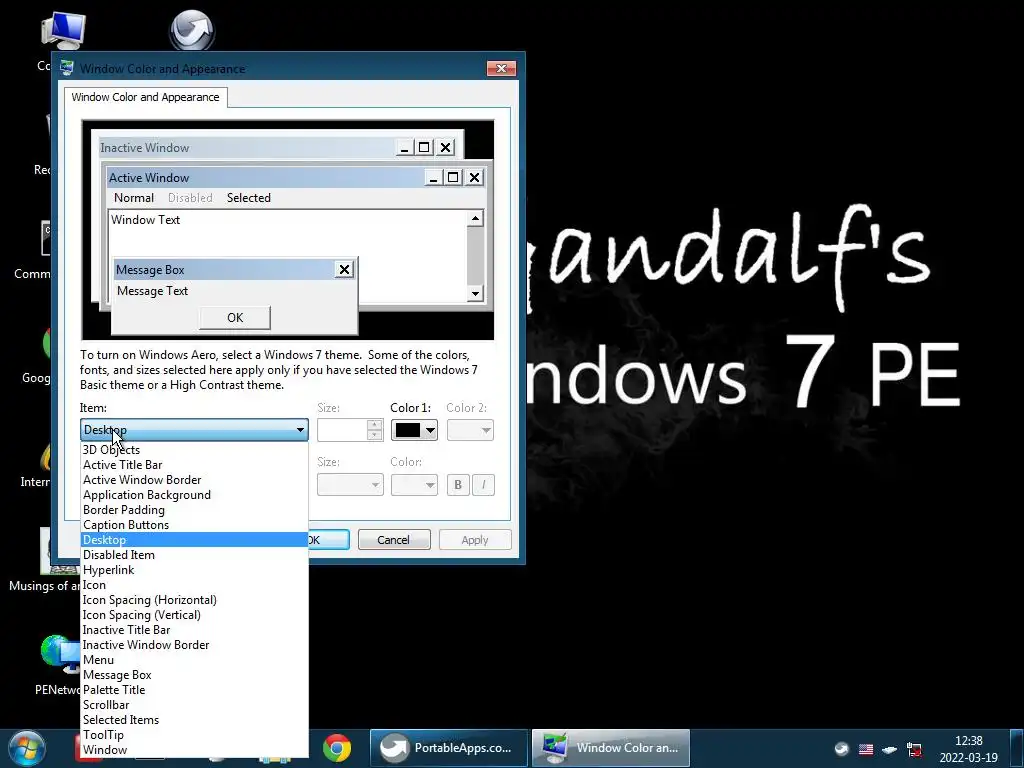Click the Active Window preview maximize icon
Image resolution: width=1024 pixels, height=768 pixels.
tap(453, 178)
